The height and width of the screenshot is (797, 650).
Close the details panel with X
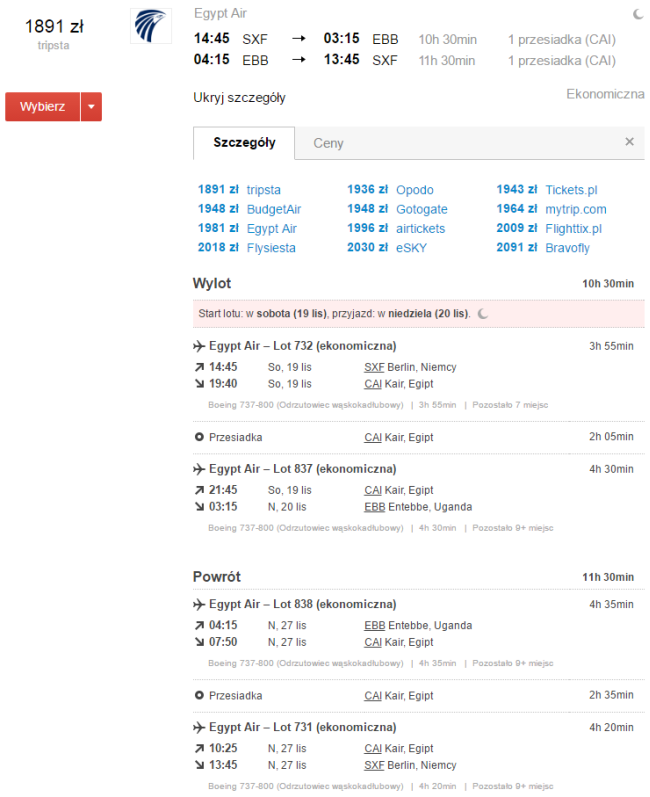(629, 142)
